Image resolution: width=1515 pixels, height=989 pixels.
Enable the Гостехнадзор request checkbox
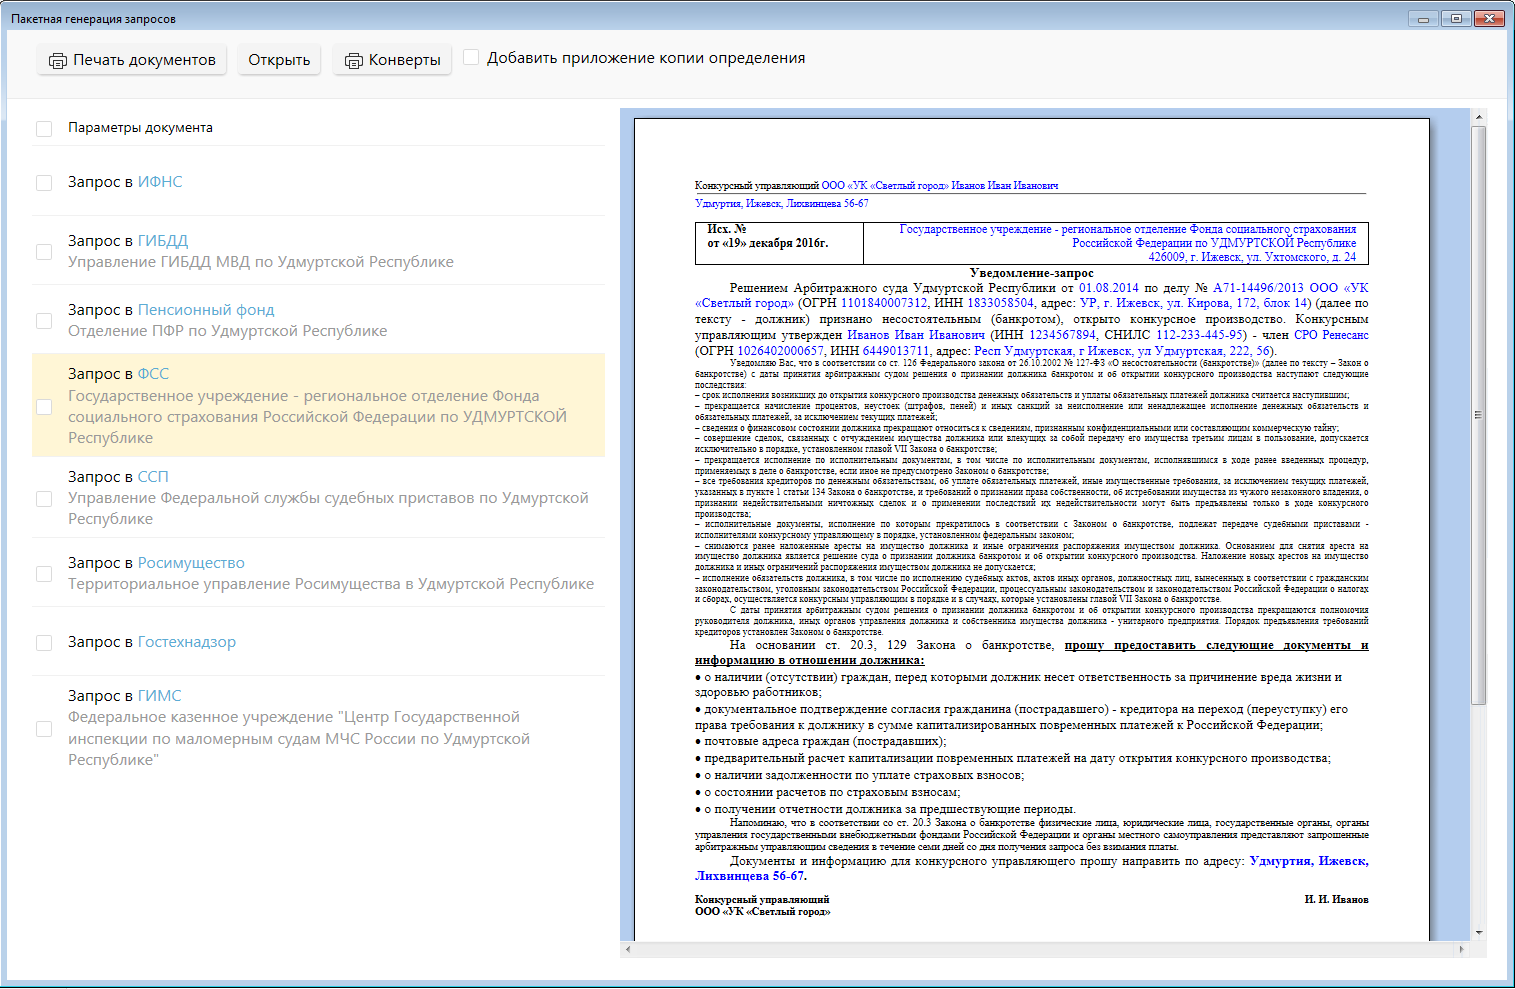[44, 643]
